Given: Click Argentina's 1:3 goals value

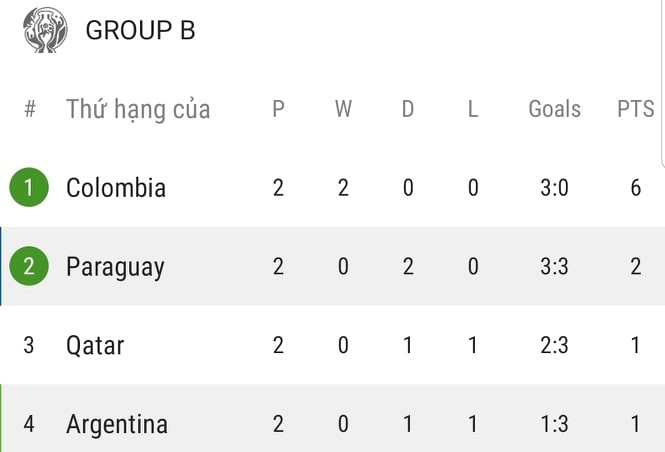Looking at the screenshot, I should coord(554,424).
